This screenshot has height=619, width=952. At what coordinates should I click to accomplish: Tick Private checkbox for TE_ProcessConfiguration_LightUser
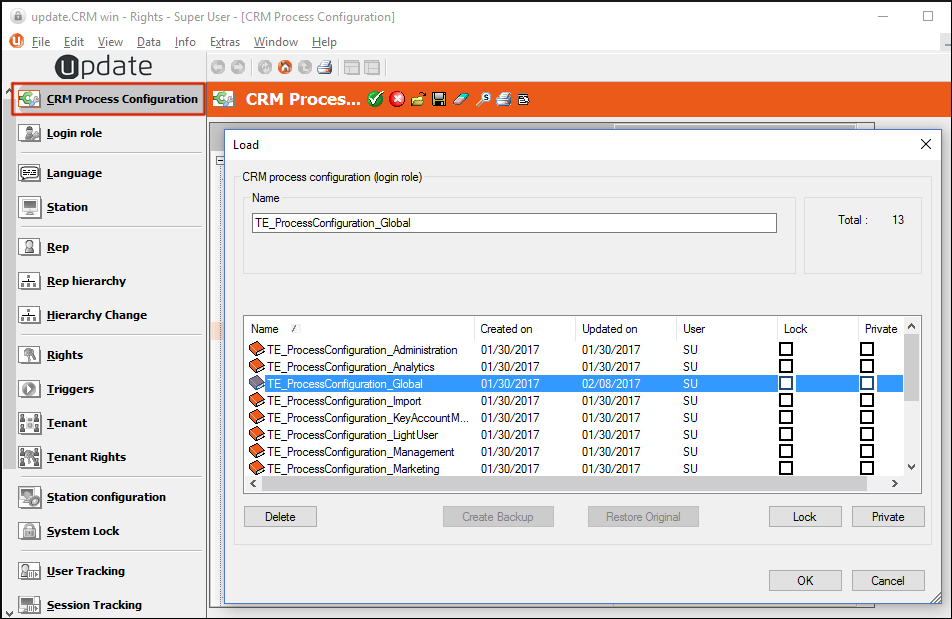867,434
